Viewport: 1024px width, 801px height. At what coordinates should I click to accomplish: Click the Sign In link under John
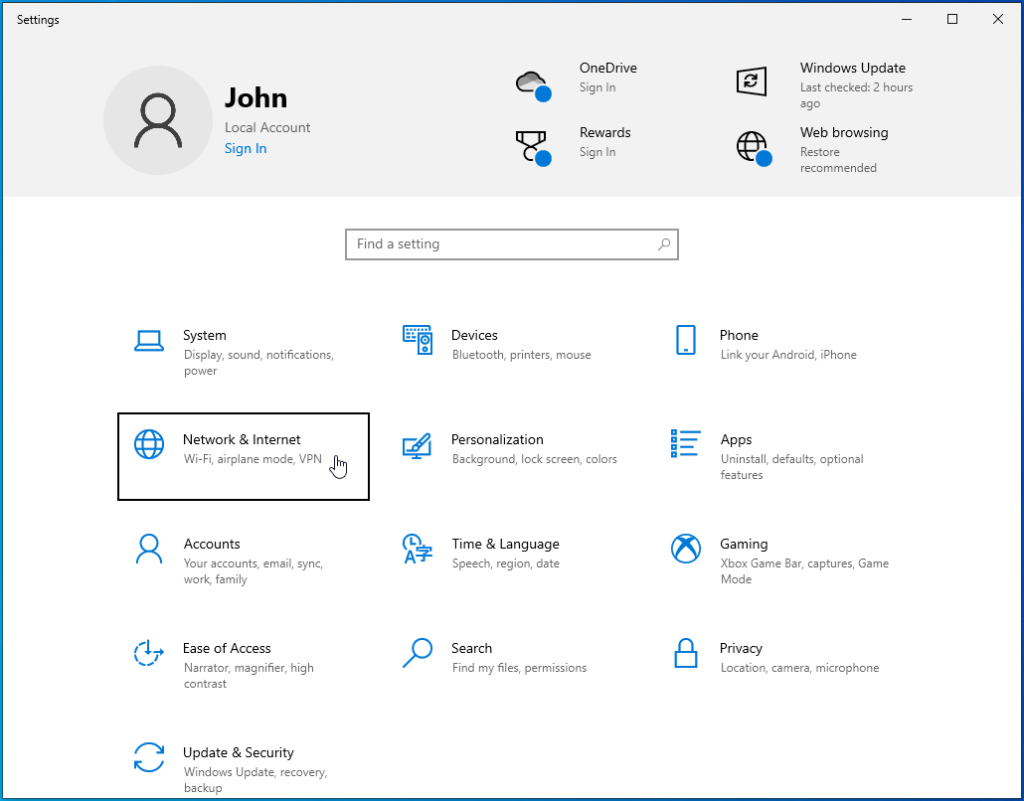[x=245, y=148]
